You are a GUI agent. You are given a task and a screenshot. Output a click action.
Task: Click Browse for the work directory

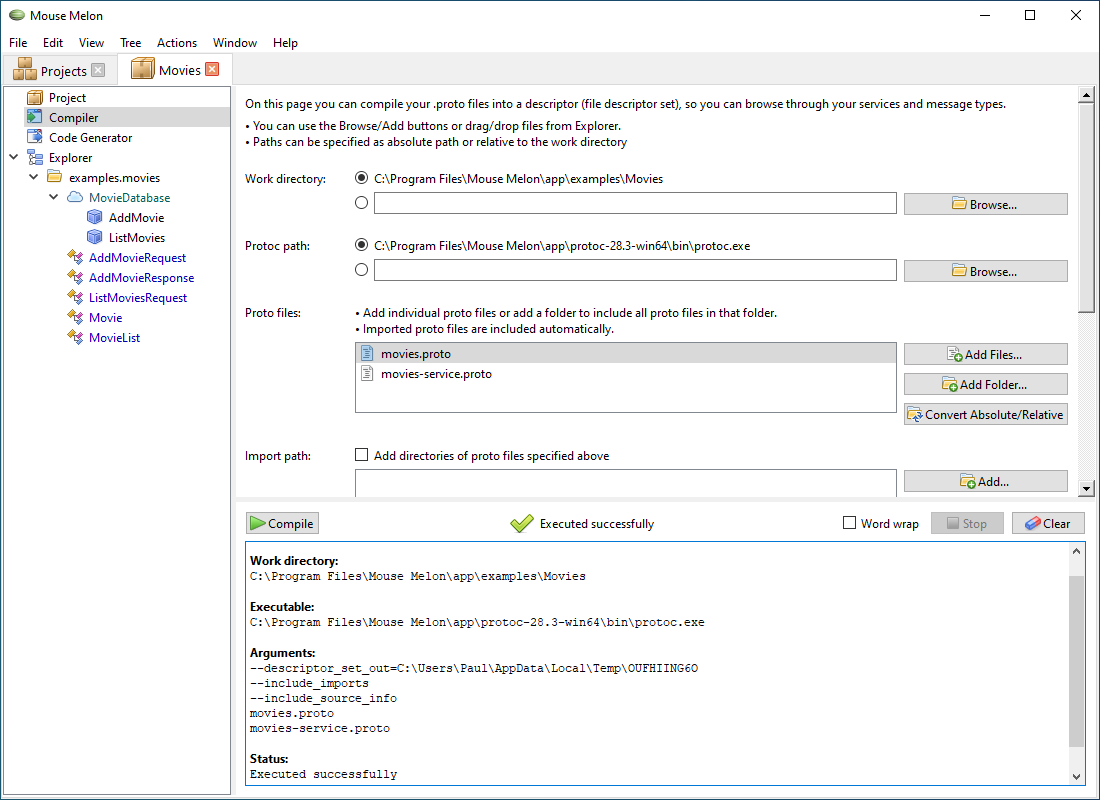pyautogui.click(x=984, y=203)
